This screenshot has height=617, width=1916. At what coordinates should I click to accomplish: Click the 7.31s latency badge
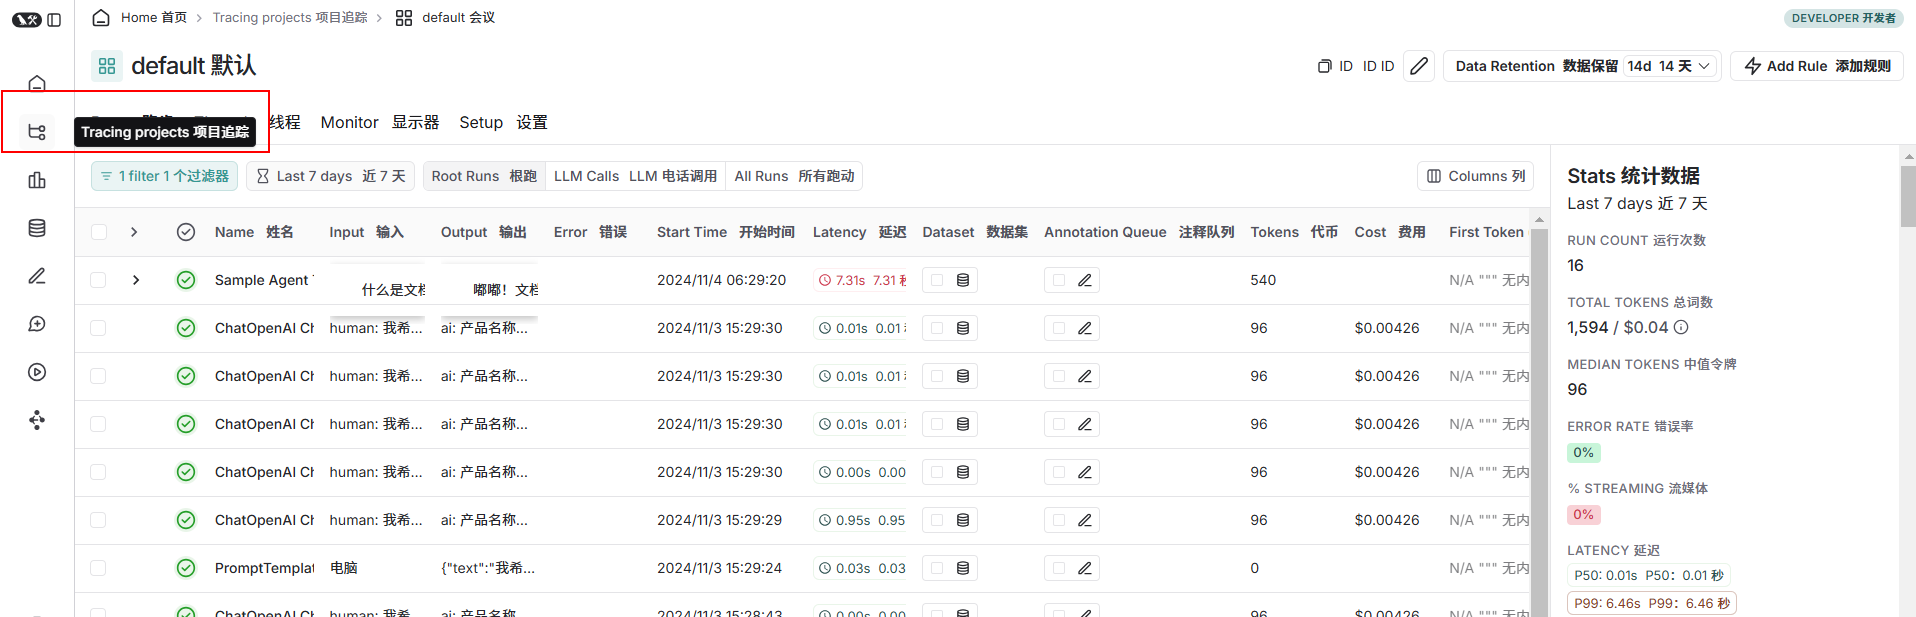pyautogui.click(x=862, y=280)
